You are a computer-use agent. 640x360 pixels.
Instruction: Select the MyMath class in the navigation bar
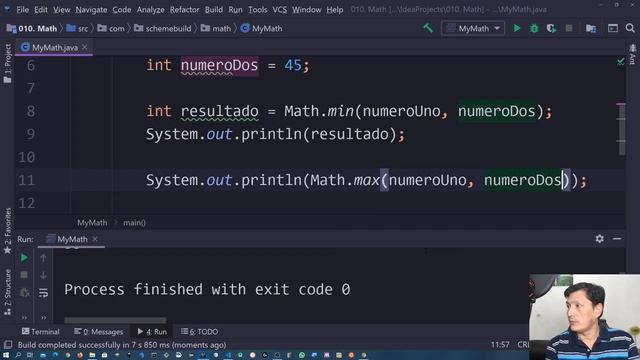click(262, 29)
